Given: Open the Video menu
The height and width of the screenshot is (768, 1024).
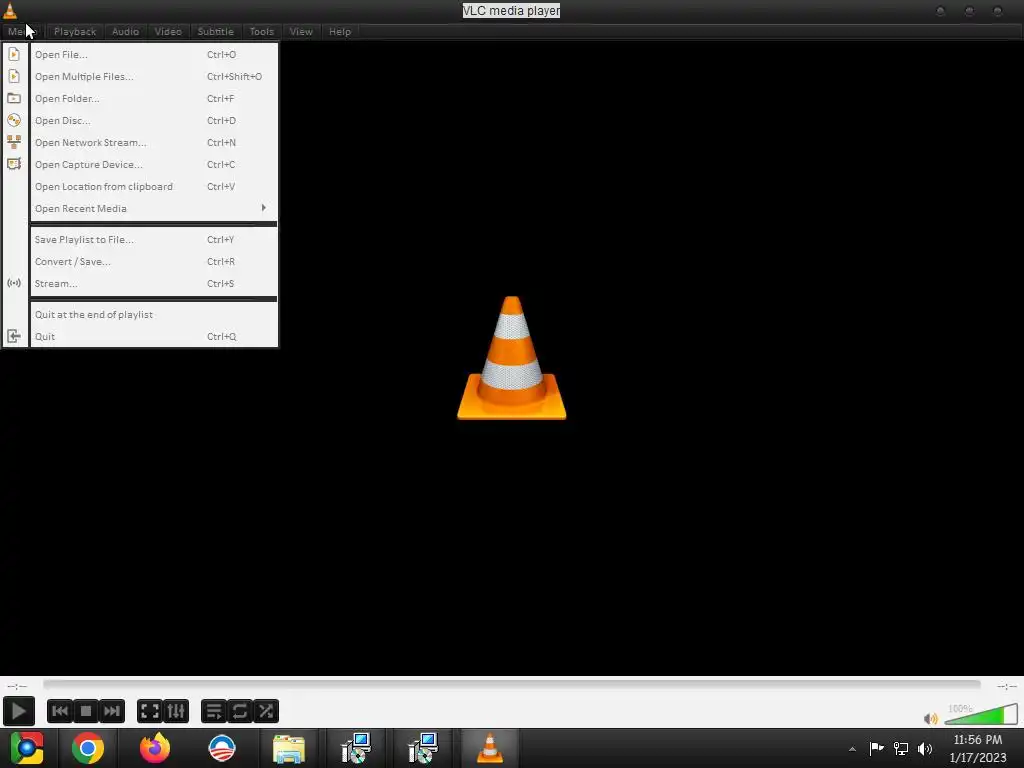Looking at the screenshot, I should 168,31.
